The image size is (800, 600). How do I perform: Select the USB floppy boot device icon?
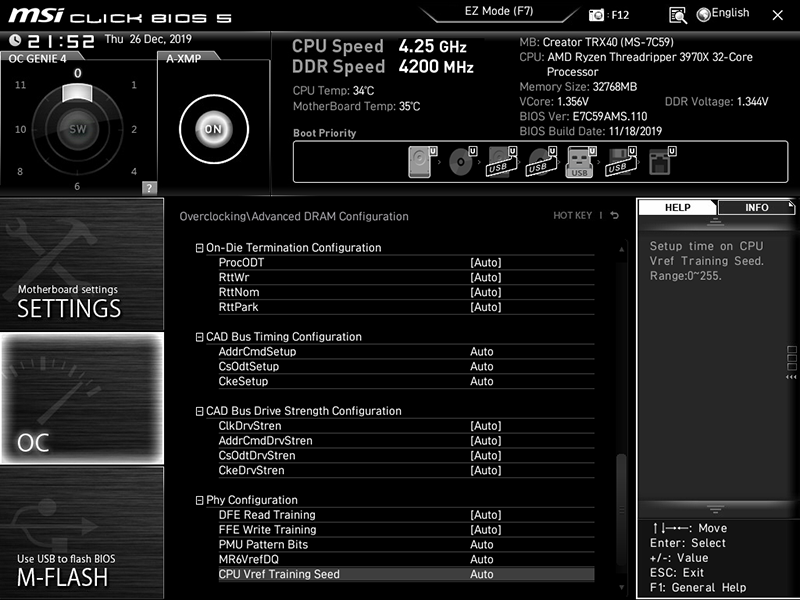tap(621, 162)
